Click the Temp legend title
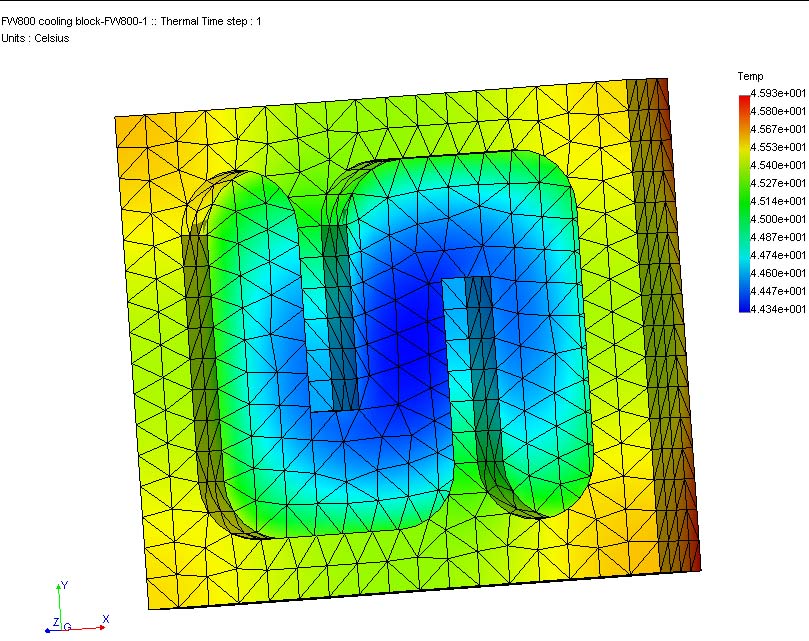The image size is (809, 641). 750,76
